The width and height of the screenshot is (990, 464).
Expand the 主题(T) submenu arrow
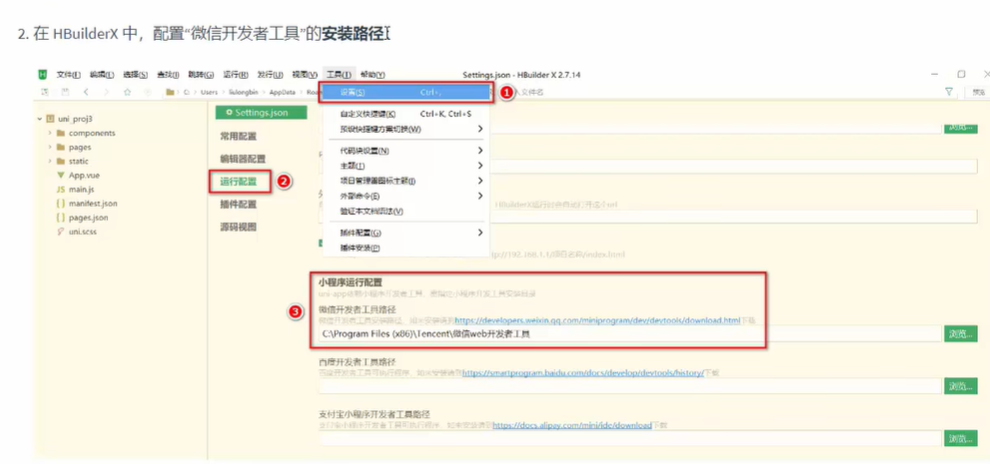(480, 165)
